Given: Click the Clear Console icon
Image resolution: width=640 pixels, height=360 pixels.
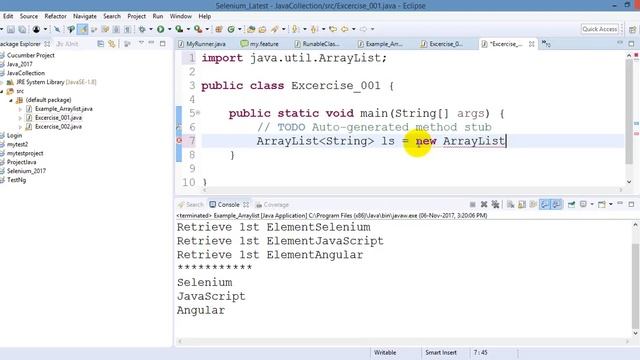Looking at the screenshot, I should coord(510,204).
